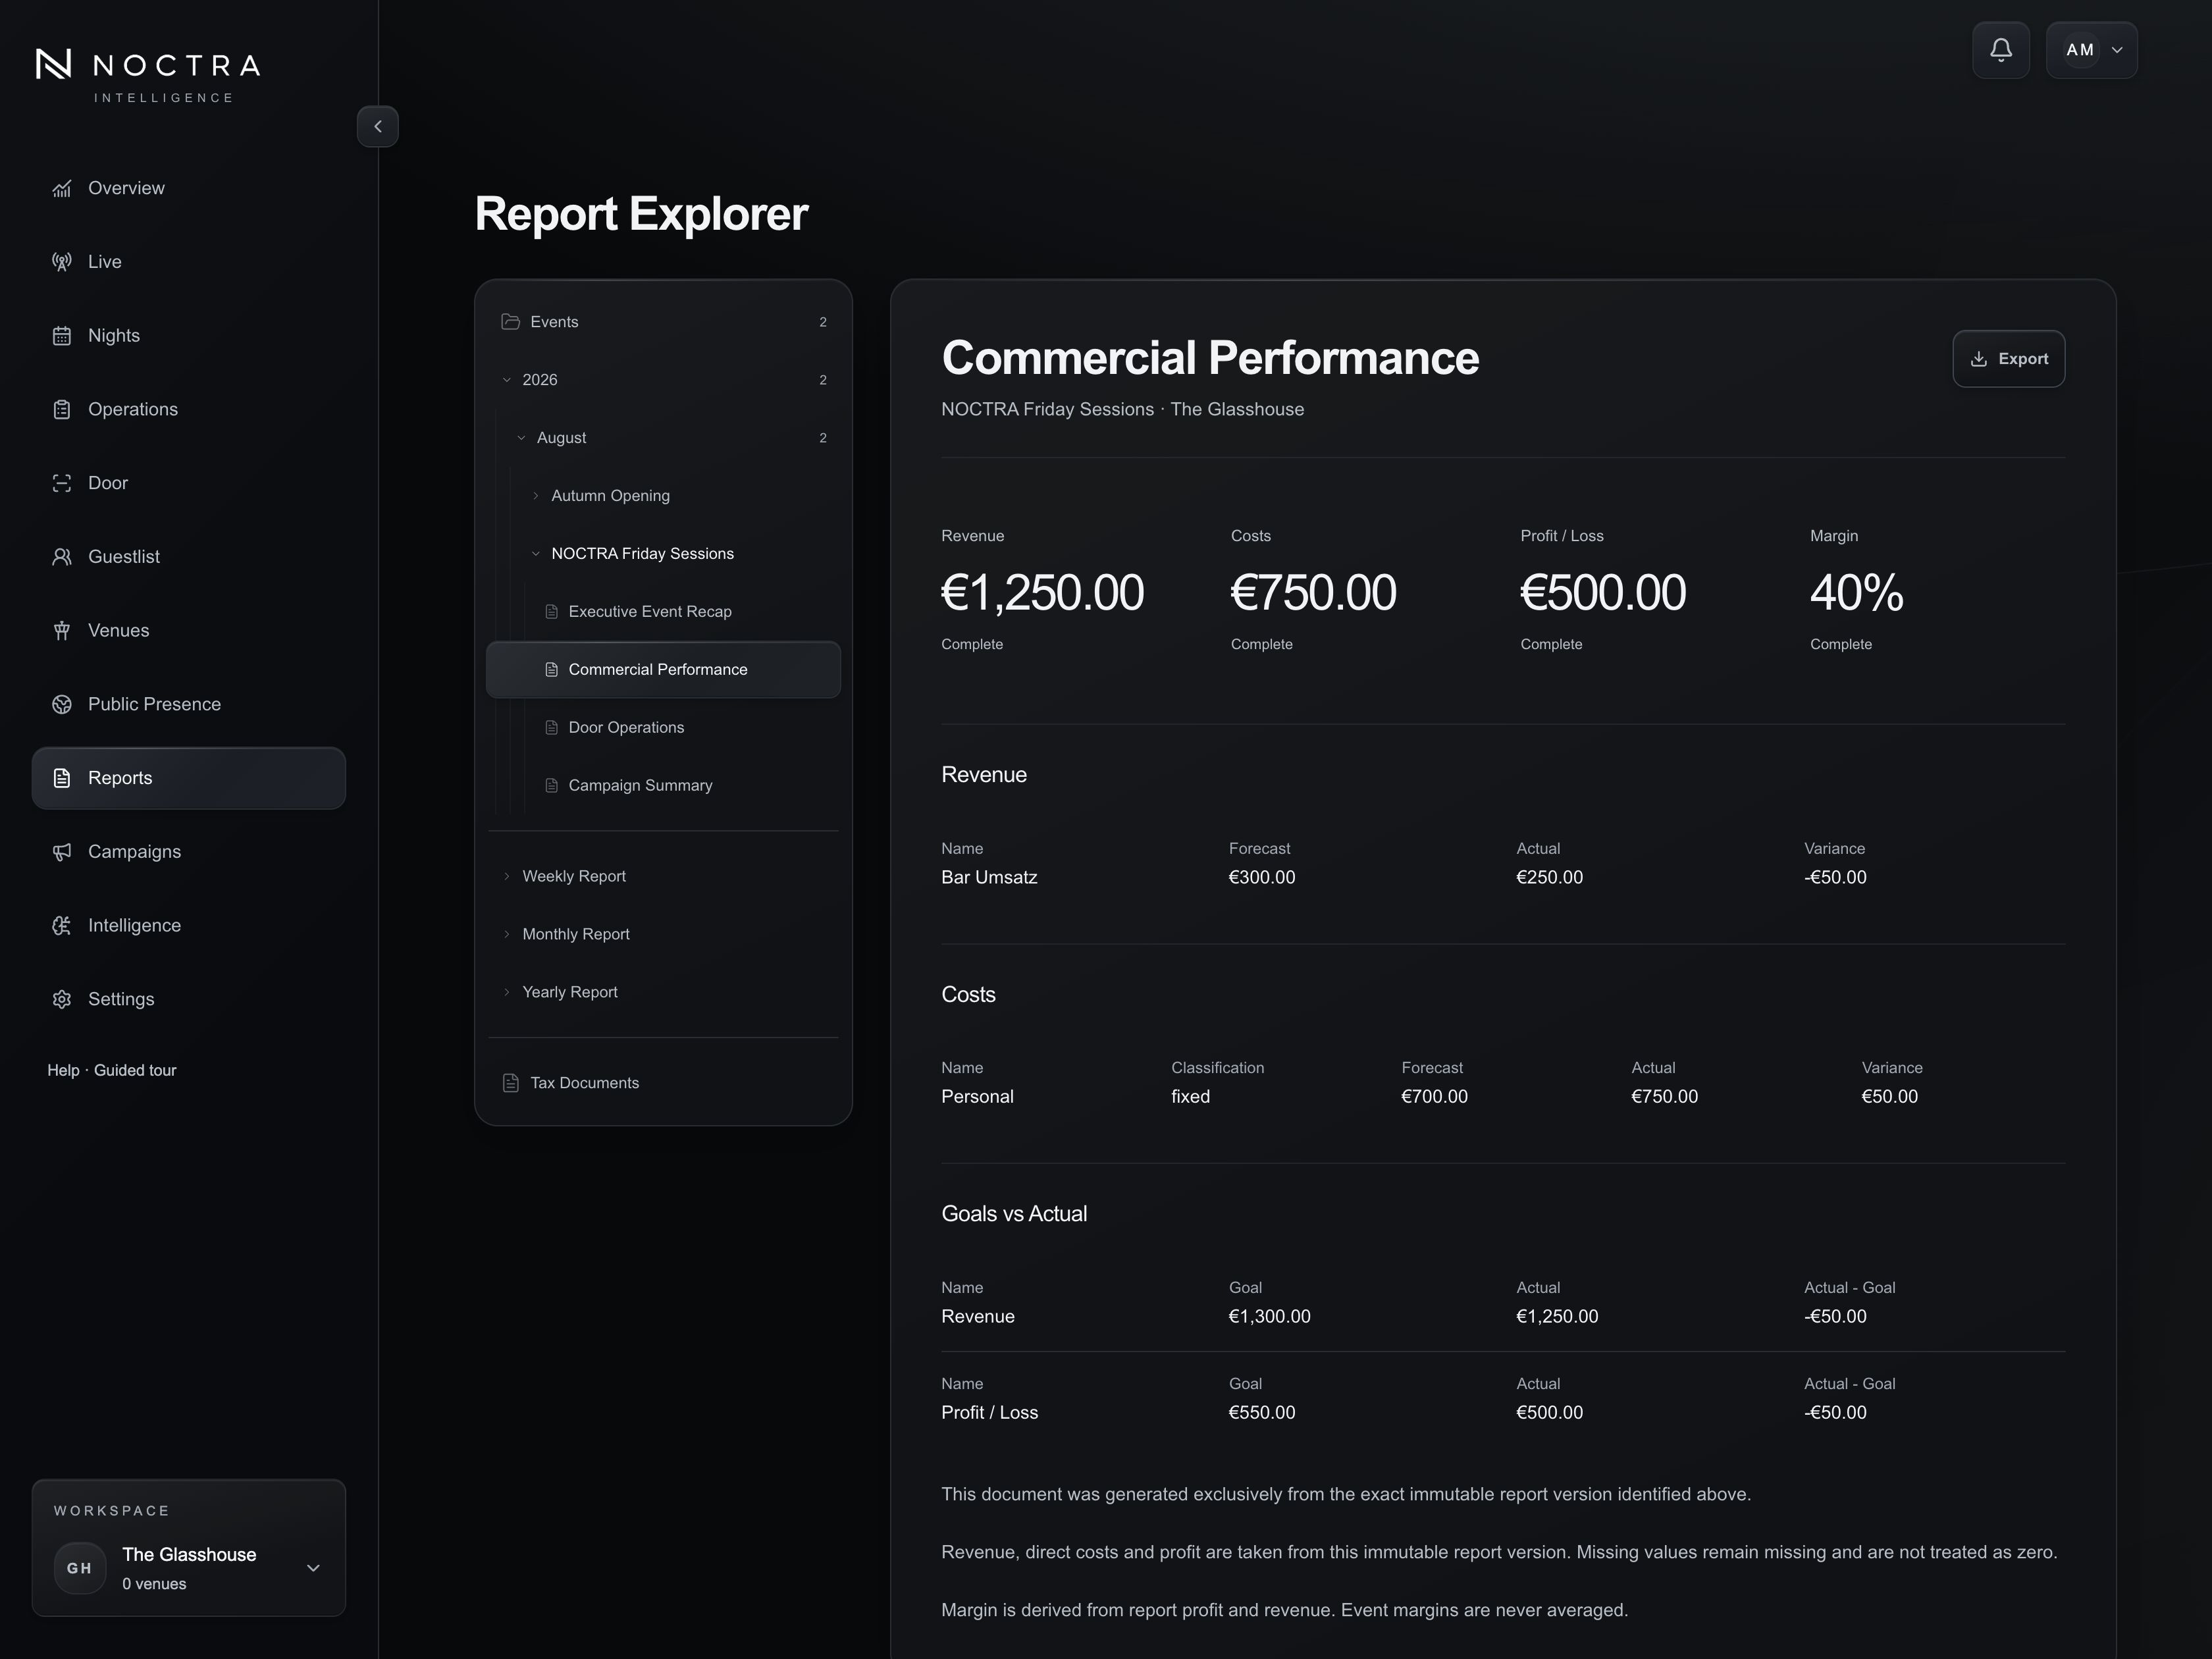2212x1659 pixels.
Task: Click the Venues icon in sidebar
Action: [x=62, y=630]
